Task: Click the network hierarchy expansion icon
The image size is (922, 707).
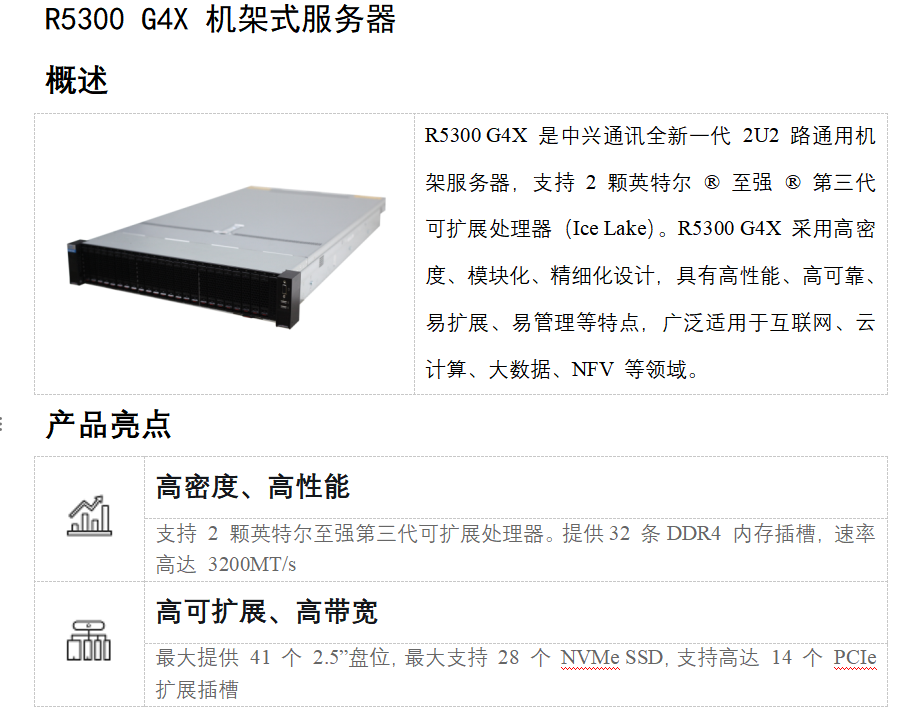Action: point(89,641)
